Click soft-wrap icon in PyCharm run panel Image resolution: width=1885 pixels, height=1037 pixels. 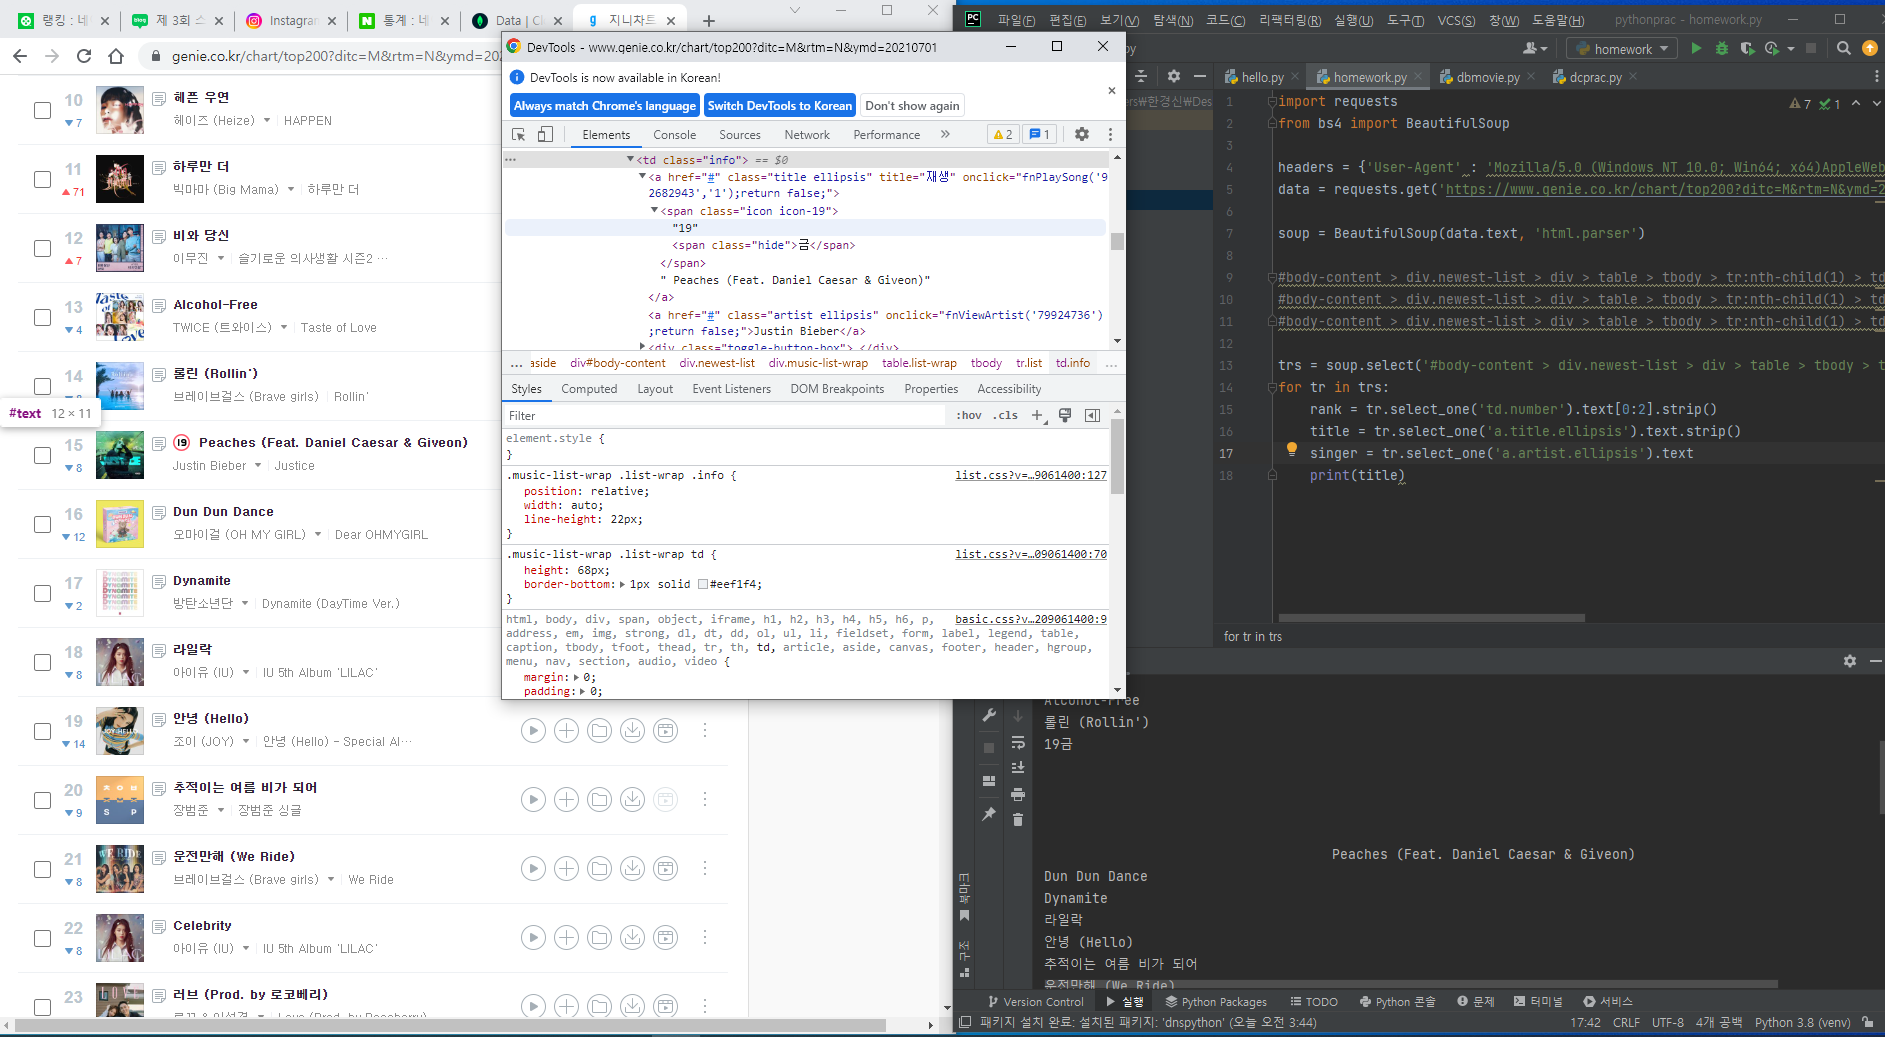click(x=1018, y=743)
